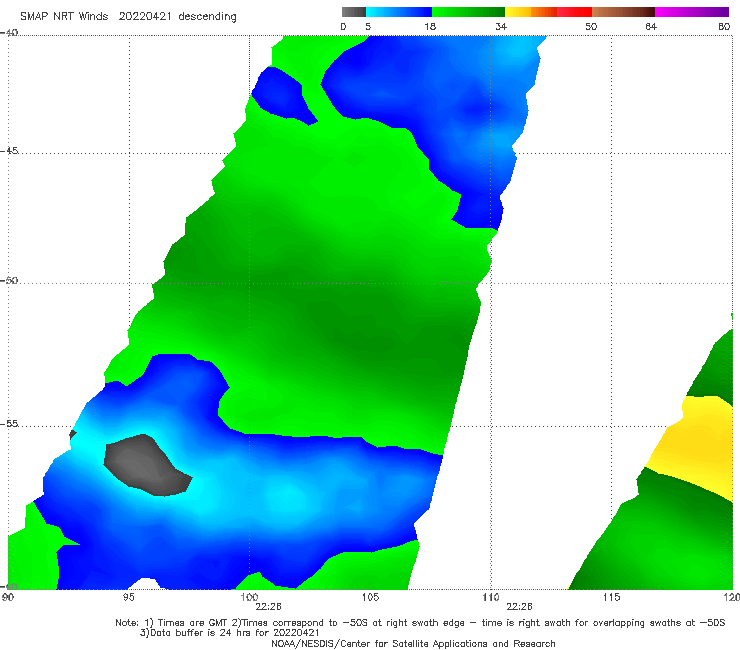The image size is (740, 650).
Task: Select the red segment of the colorbar
Action: [x=574, y=12]
